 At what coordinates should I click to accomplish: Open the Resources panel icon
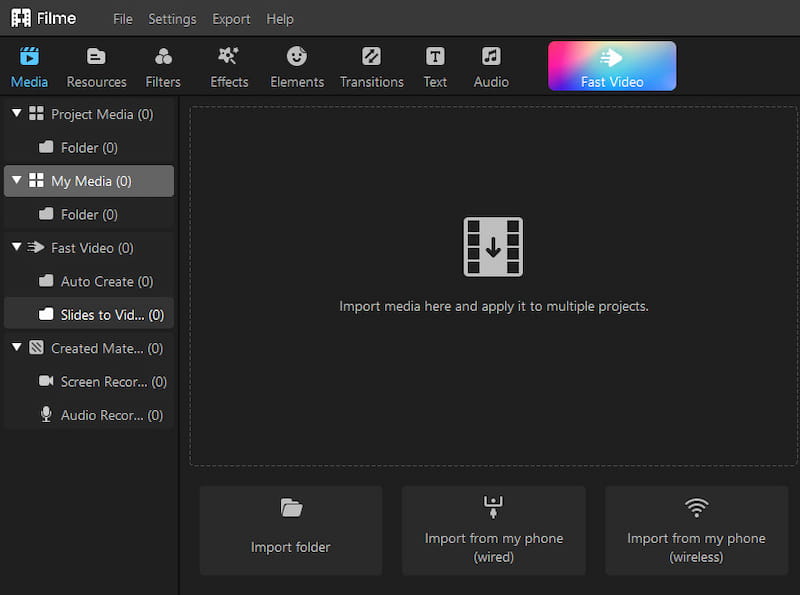coord(96,57)
